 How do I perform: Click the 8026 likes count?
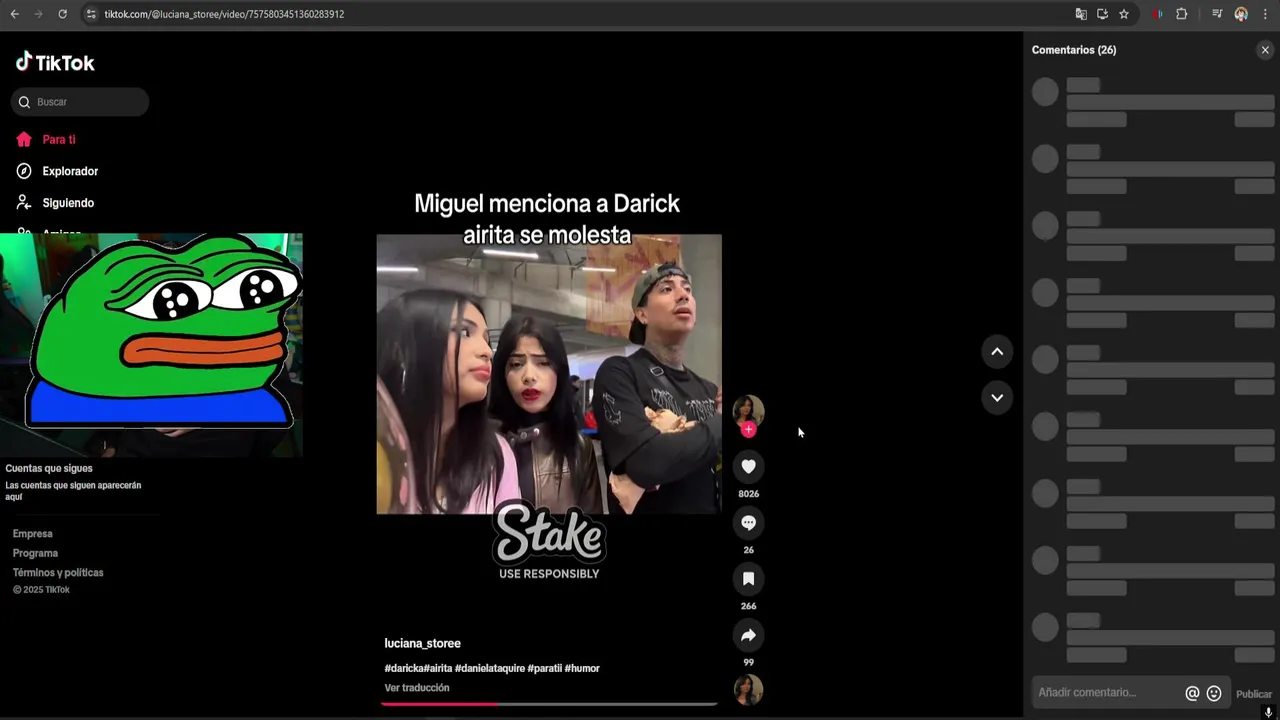(x=748, y=494)
